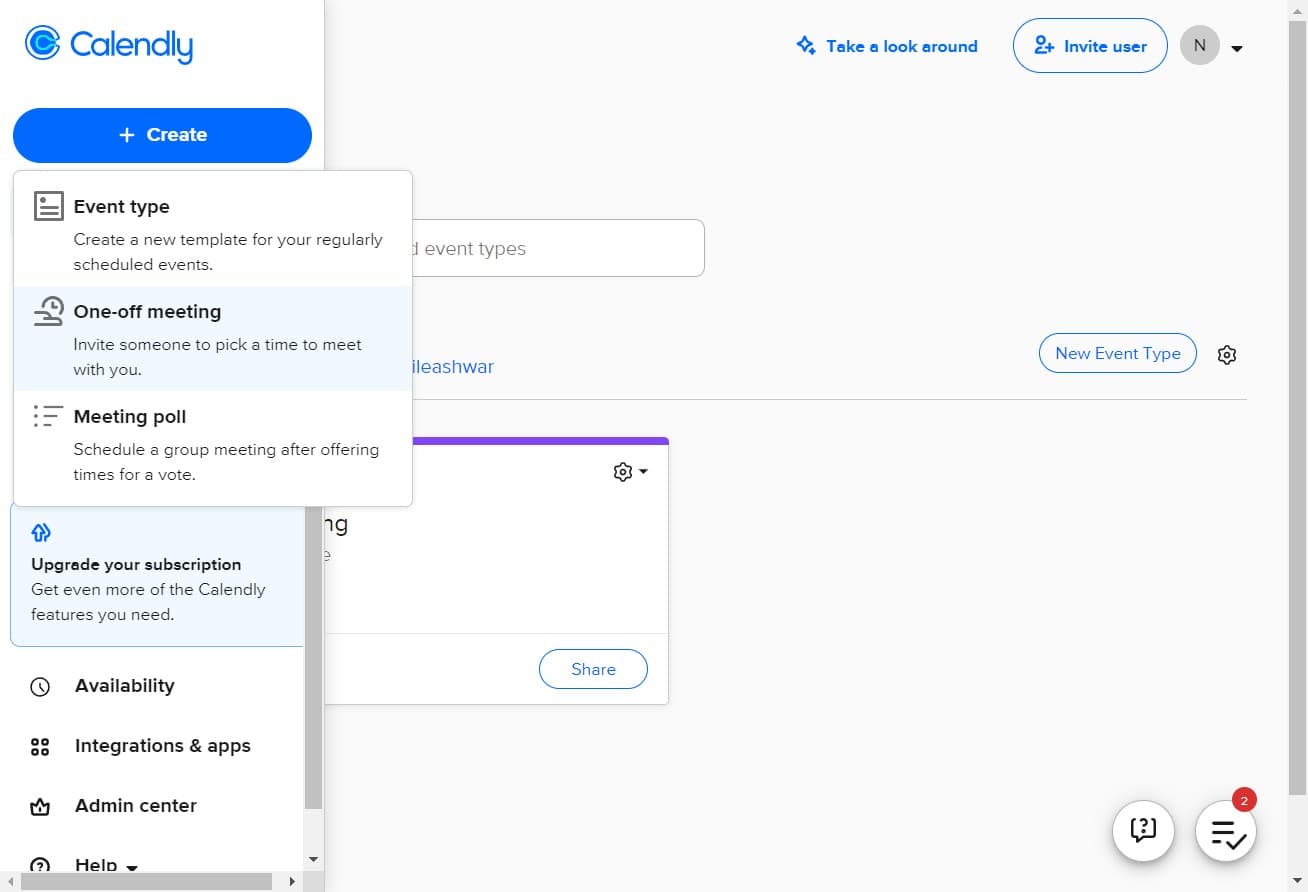The width and height of the screenshot is (1308, 892).
Task: Click the settings gear beside New Event Type
Action: click(x=1227, y=354)
